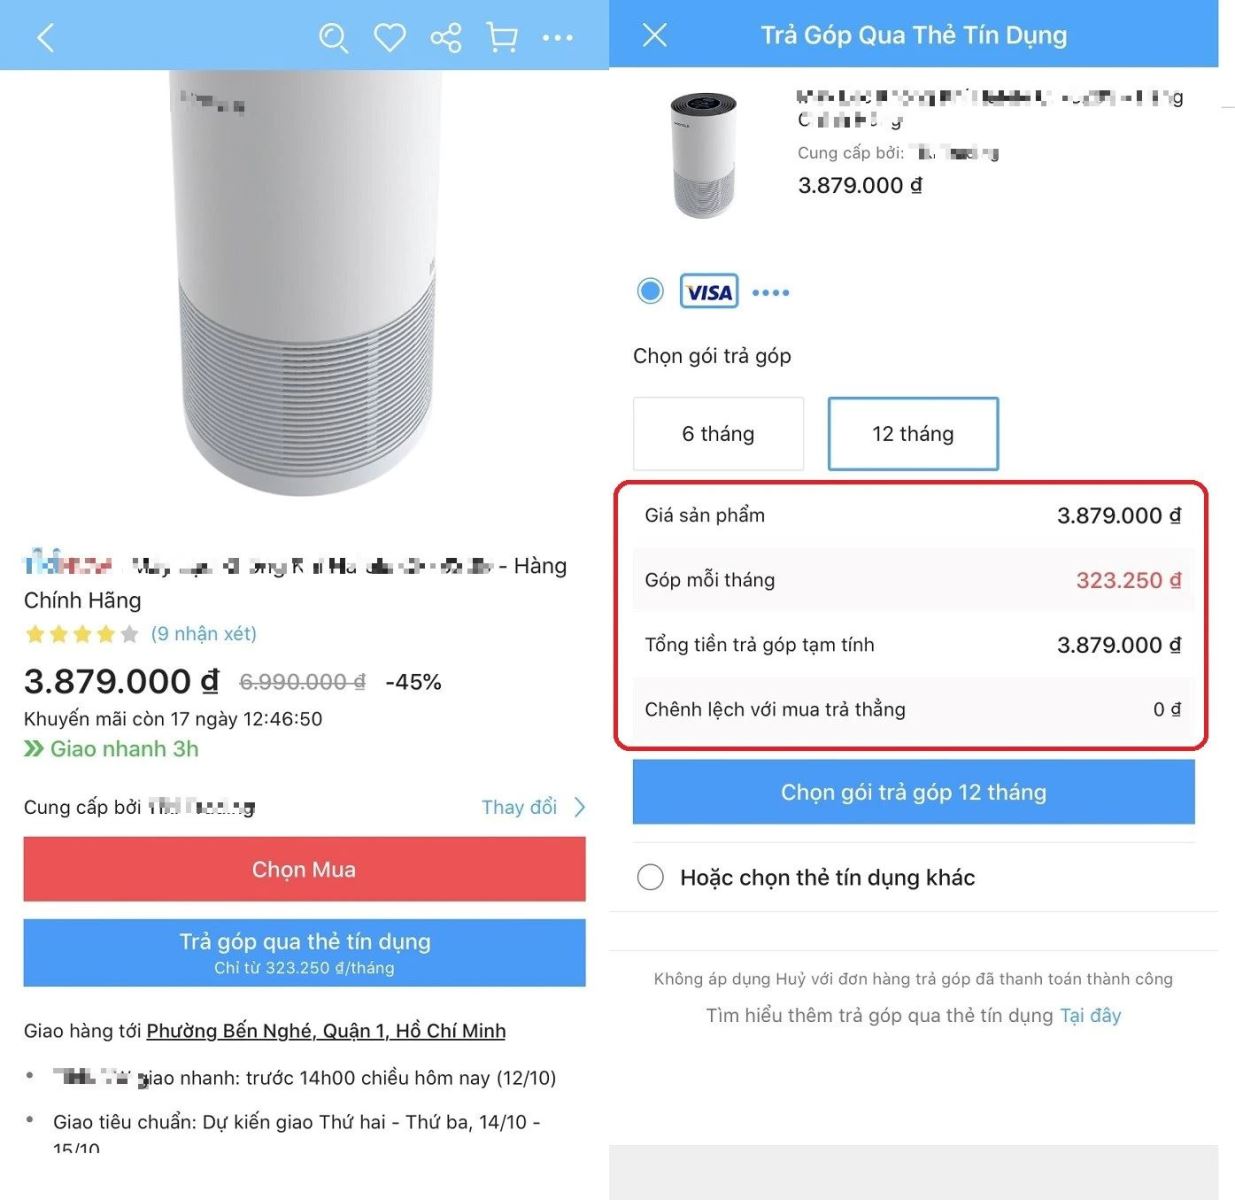The height and width of the screenshot is (1200, 1235).
Task: Change delivery address Phường Bến Nghé link
Action: 326,1031
